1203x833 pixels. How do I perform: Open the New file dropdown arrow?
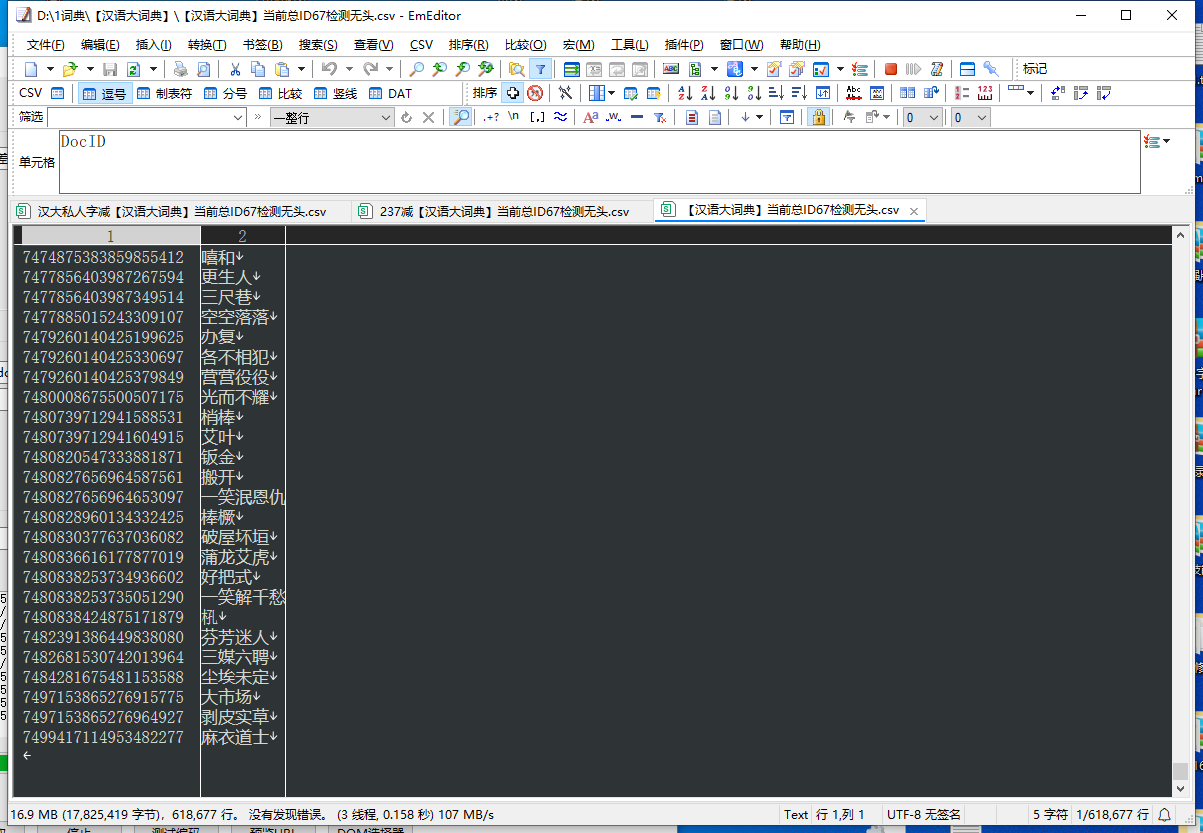48,69
